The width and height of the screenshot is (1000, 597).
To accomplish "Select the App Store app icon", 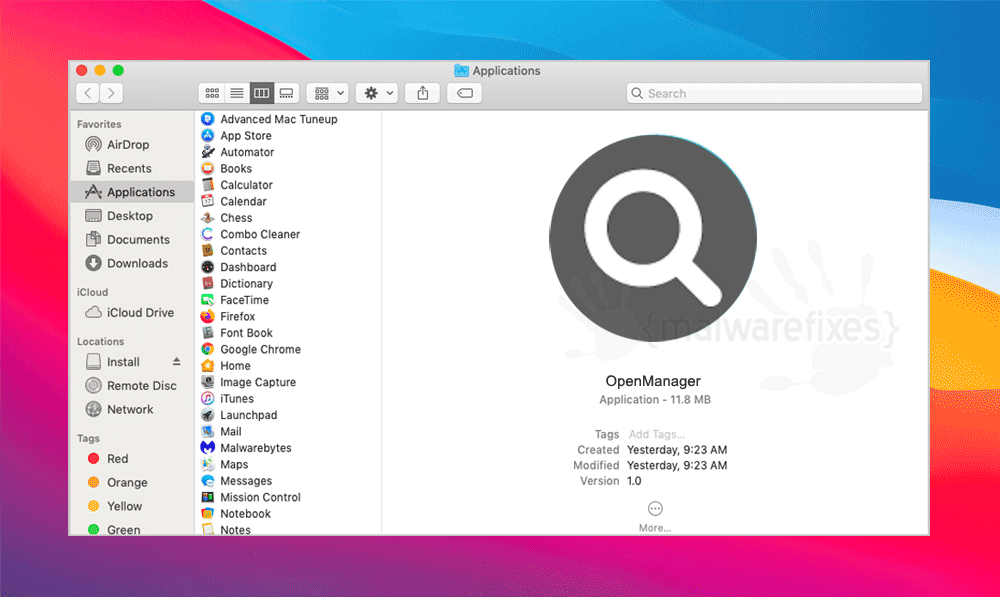I will pos(207,135).
